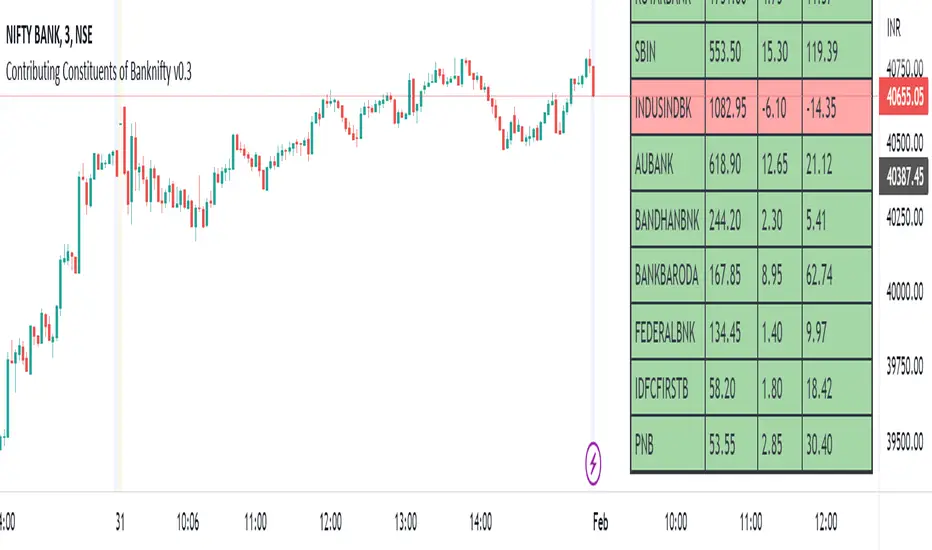932x550 pixels.
Task: Click the 13:00 time axis label
Action: [406, 520]
